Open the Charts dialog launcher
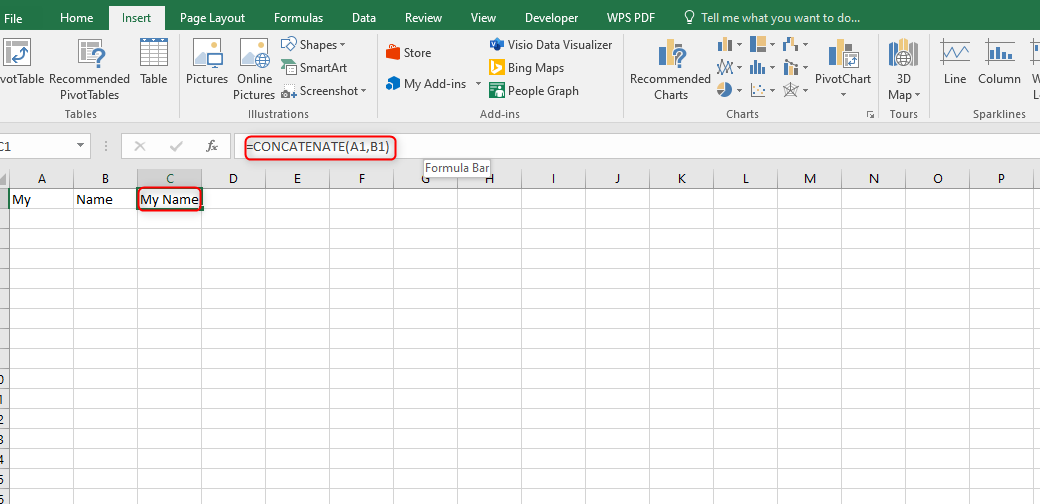This screenshot has height=504, width=1040. point(870,115)
